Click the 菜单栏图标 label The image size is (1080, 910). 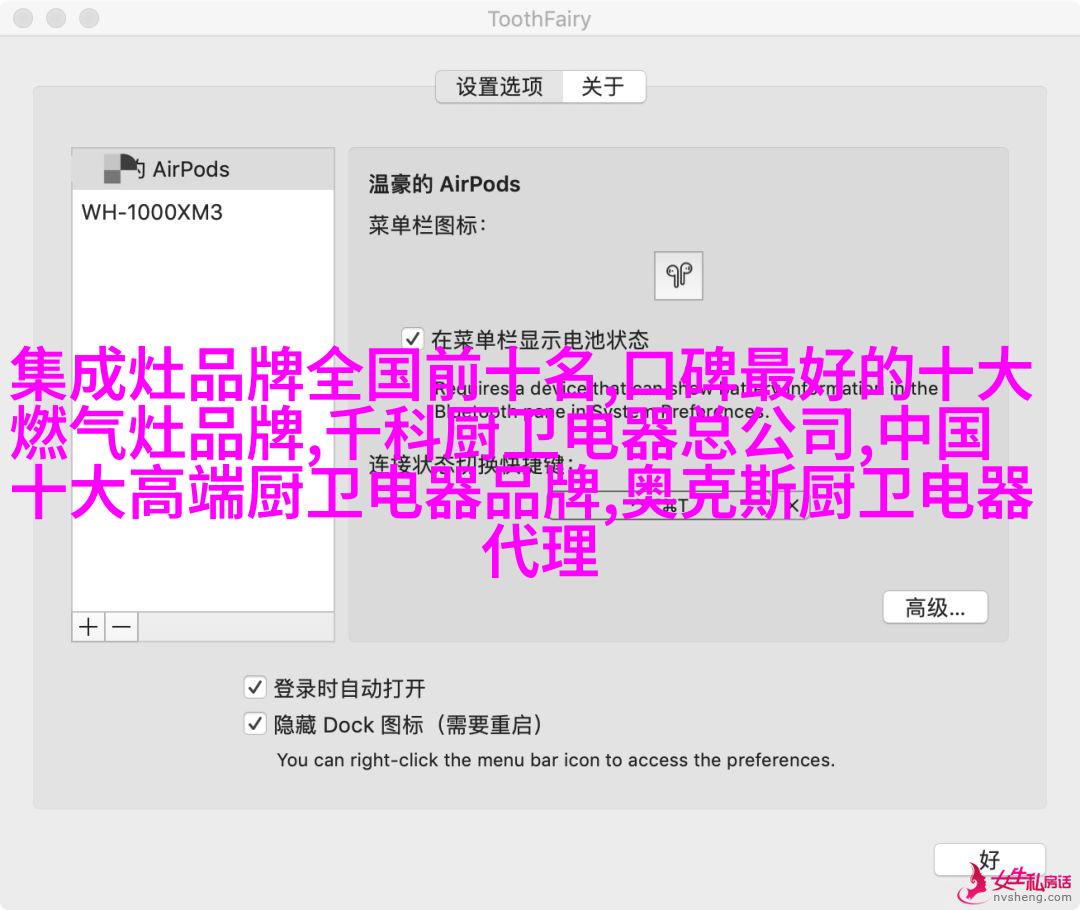tap(427, 225)
